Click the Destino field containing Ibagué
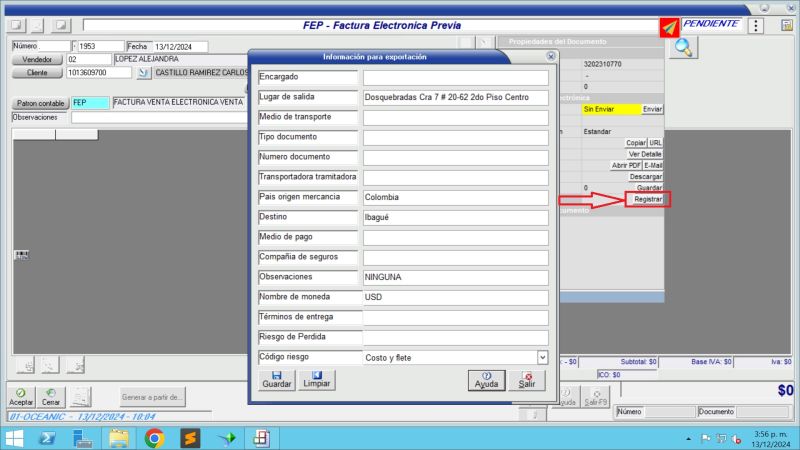800x450 pixels. click(x=455, y=217)
